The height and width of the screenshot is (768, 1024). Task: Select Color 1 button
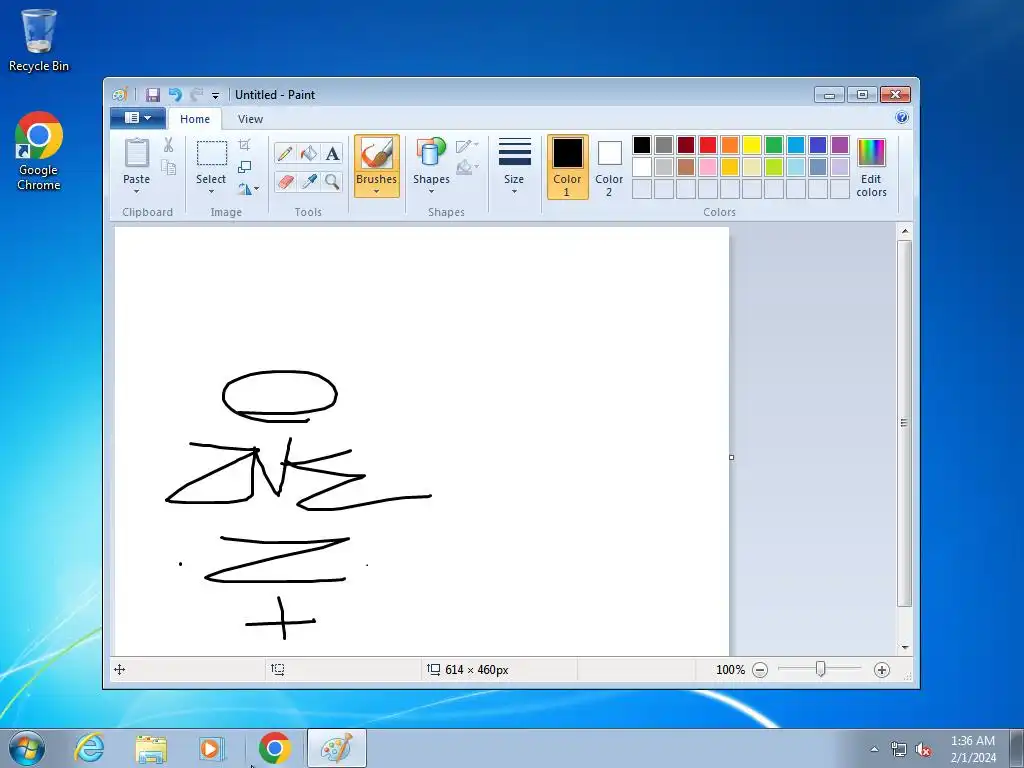[x=568, y=167]
